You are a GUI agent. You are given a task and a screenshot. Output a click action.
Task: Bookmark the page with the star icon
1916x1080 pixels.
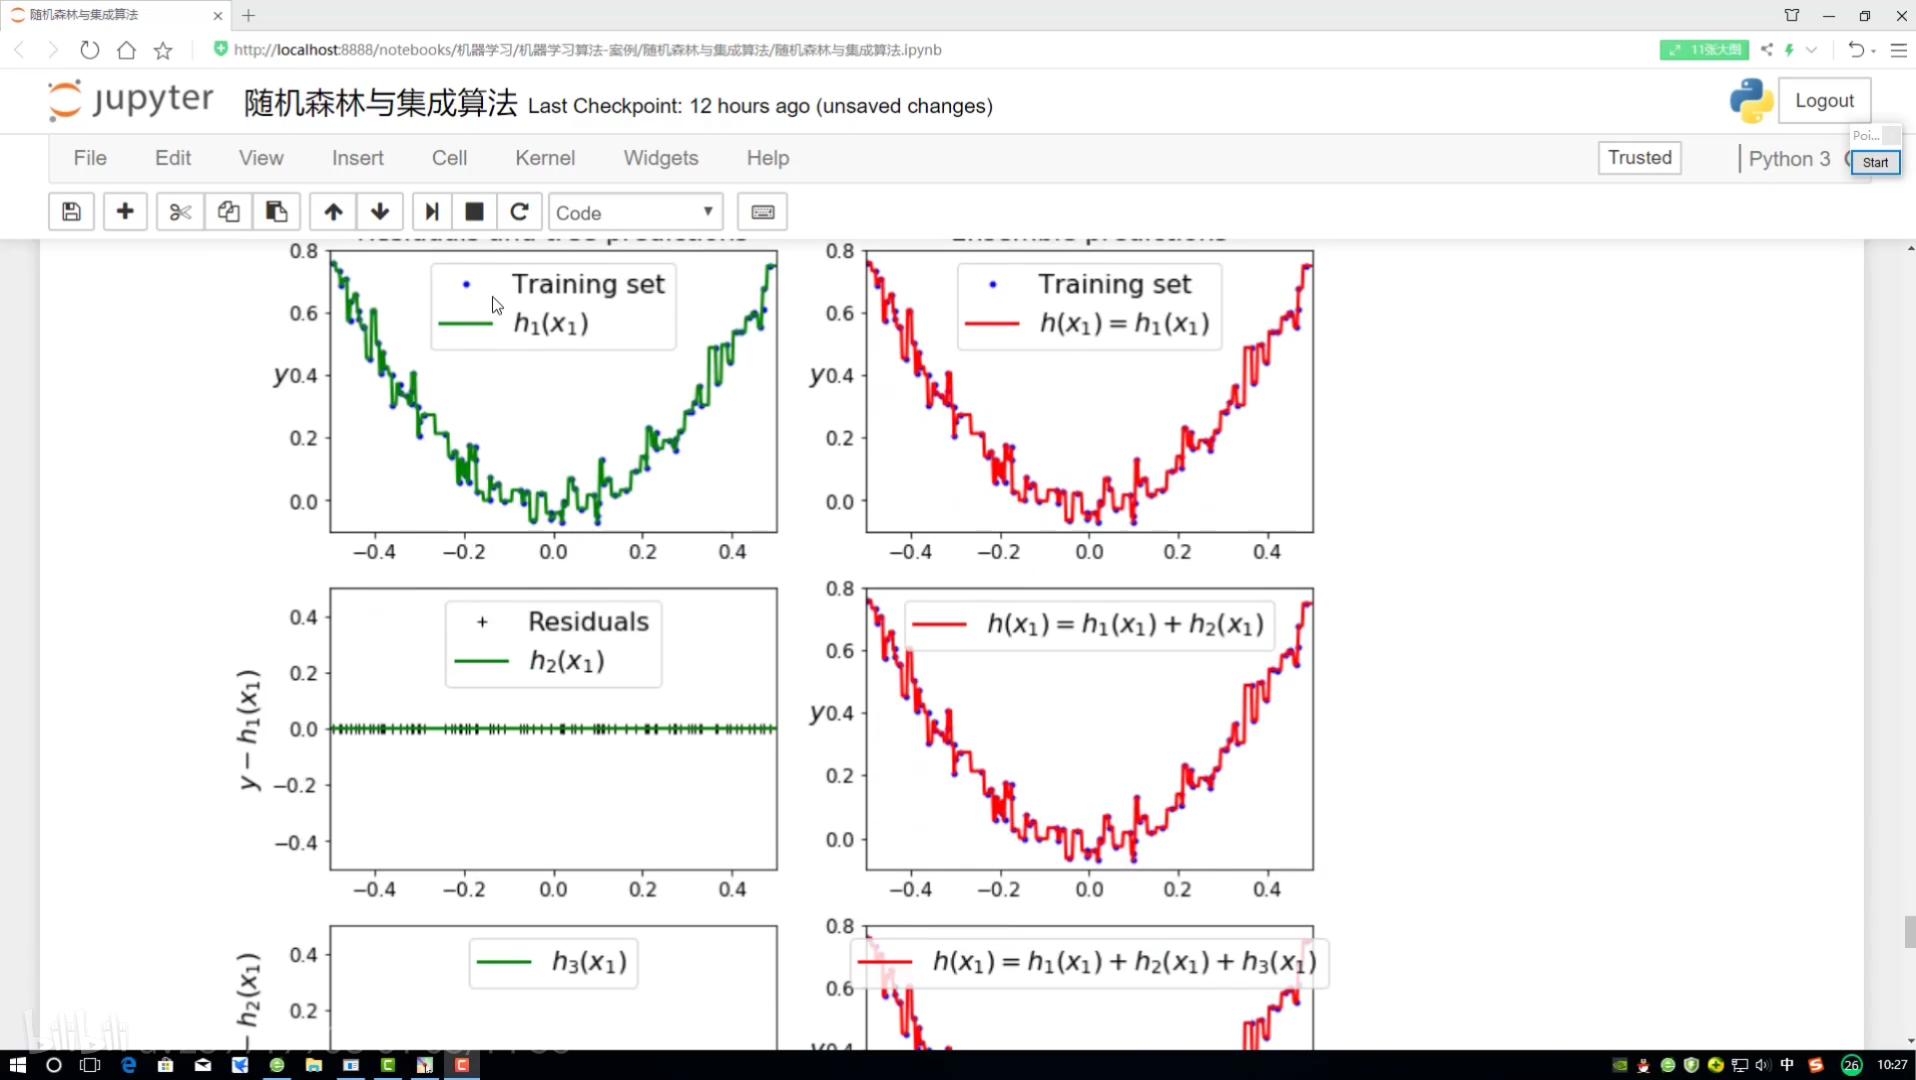163,50
